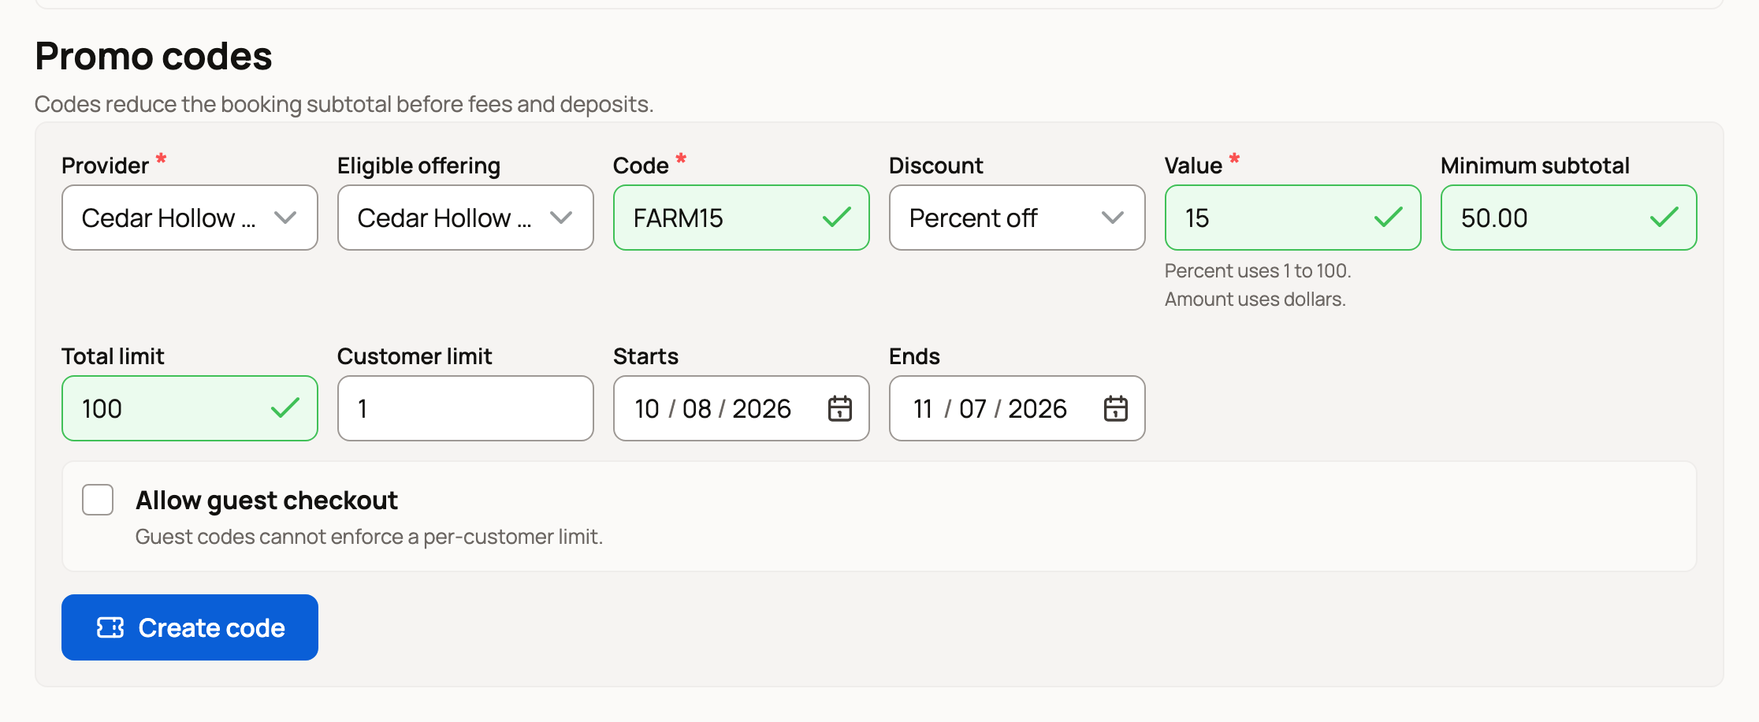Click the Promo codes heading
Viewport: 1759px width, 722px height.
(x=153, y=56)
